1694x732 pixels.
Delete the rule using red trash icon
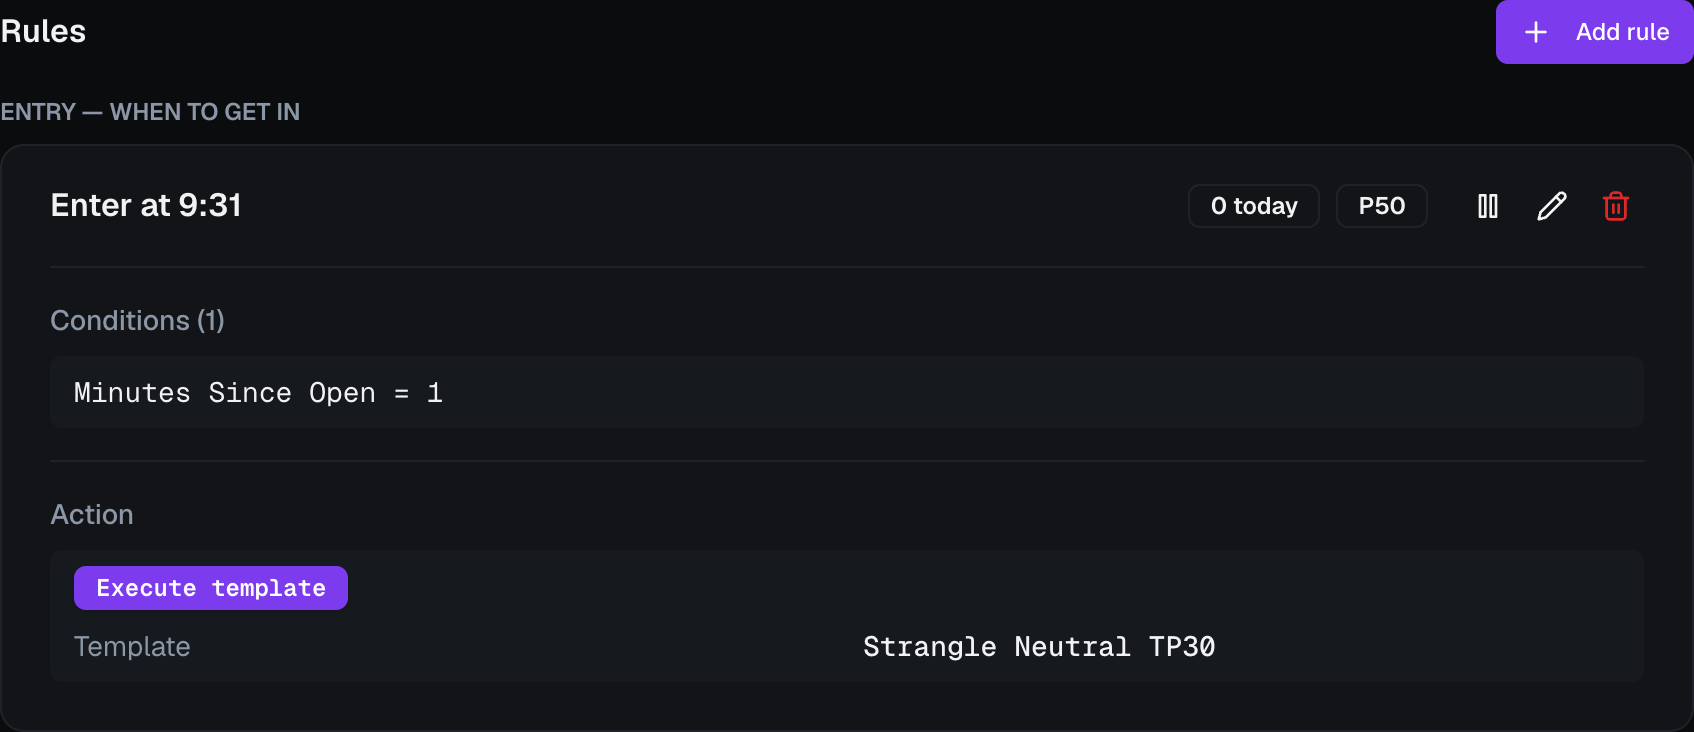coord(1616,206)
